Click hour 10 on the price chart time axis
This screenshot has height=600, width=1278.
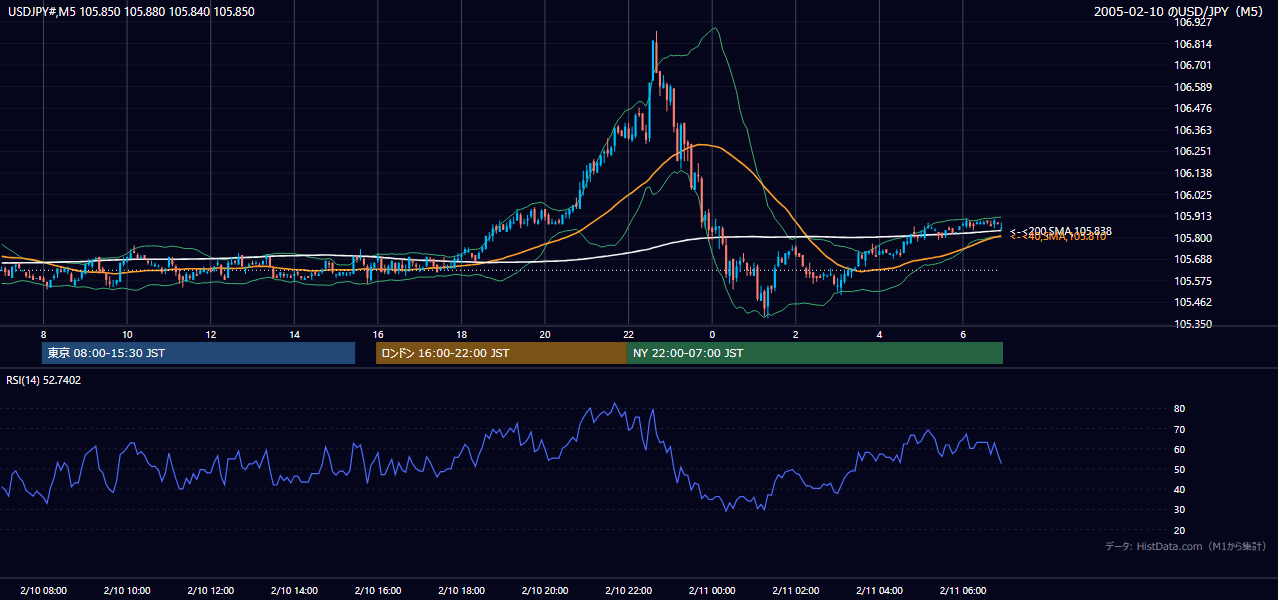click(127, 333)
